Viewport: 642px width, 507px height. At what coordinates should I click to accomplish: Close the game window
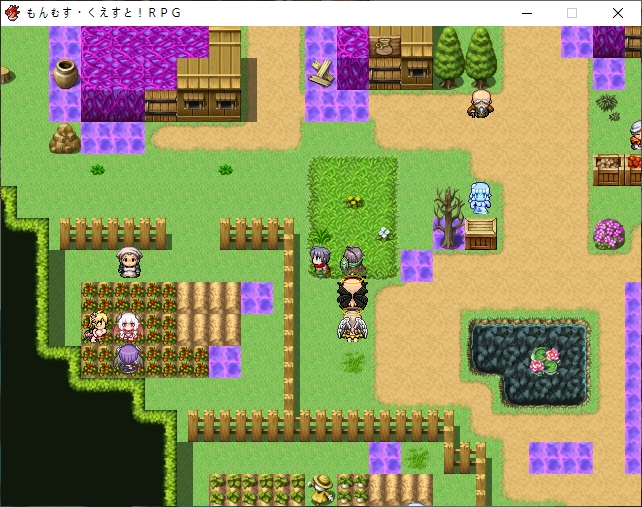[618, 13]
